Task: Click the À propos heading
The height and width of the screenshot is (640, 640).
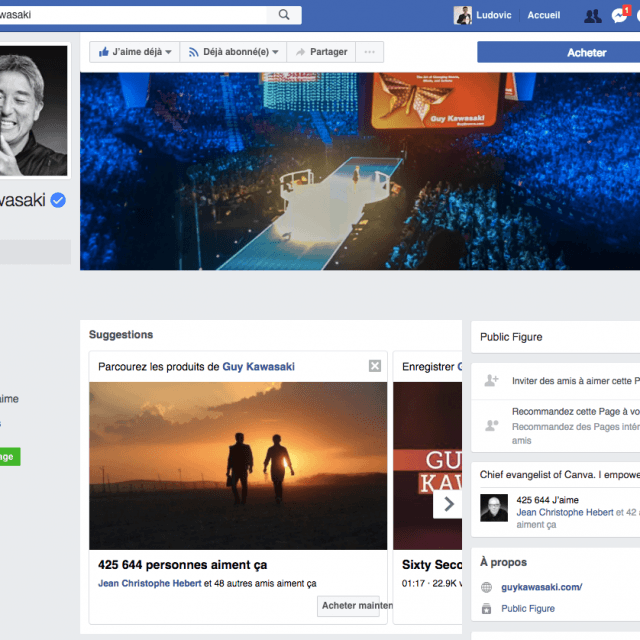Action: point(503,562)
